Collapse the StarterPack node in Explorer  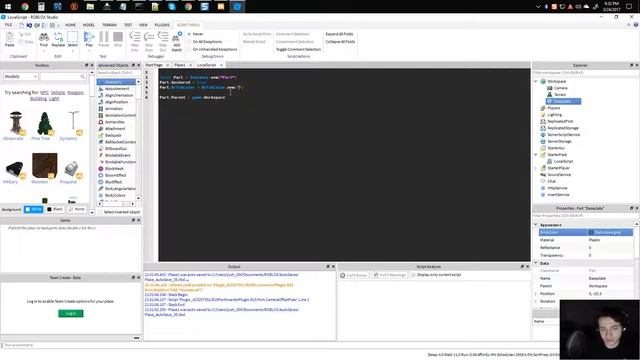536,155
